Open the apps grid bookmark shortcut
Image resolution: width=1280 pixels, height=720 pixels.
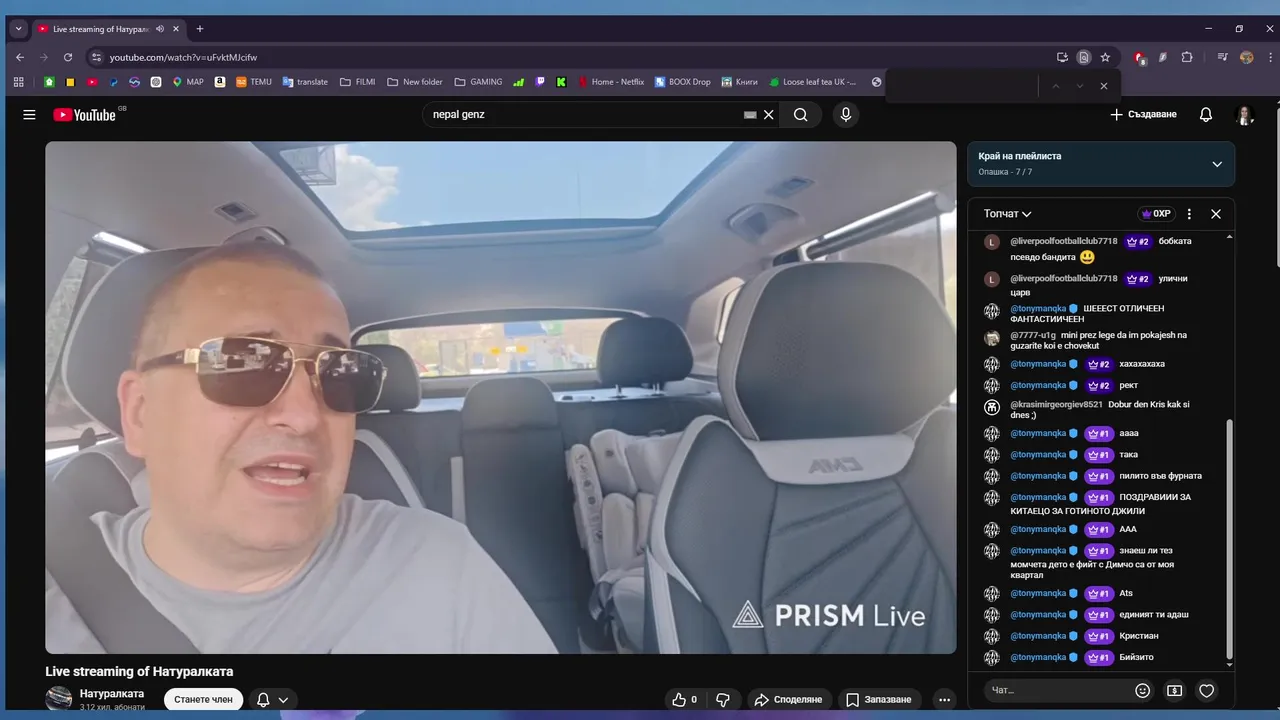pyautogui.click(x=18, y=82)
